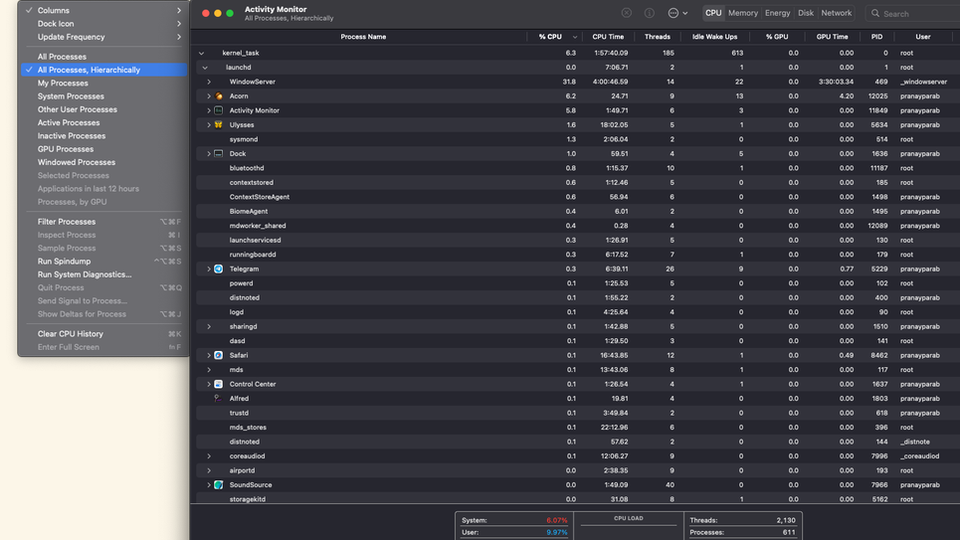Switch to the Disk tab
Screen dimensions: 960x540
pos(806,13)
